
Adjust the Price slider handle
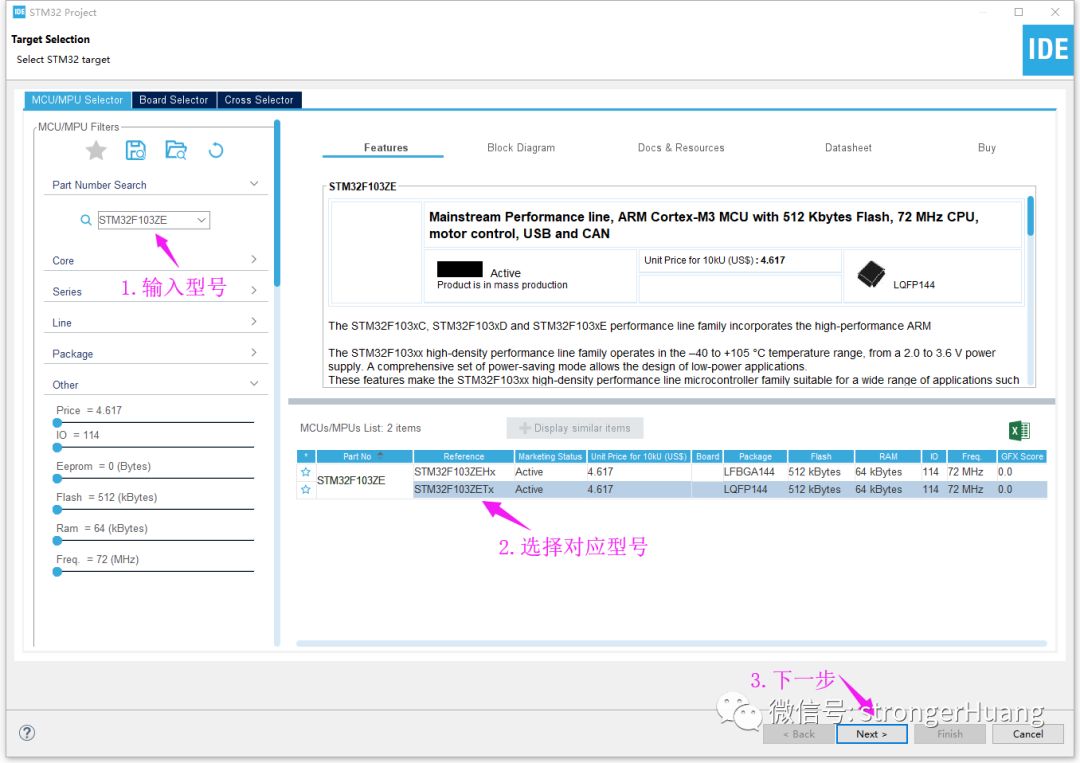point(58,422)
